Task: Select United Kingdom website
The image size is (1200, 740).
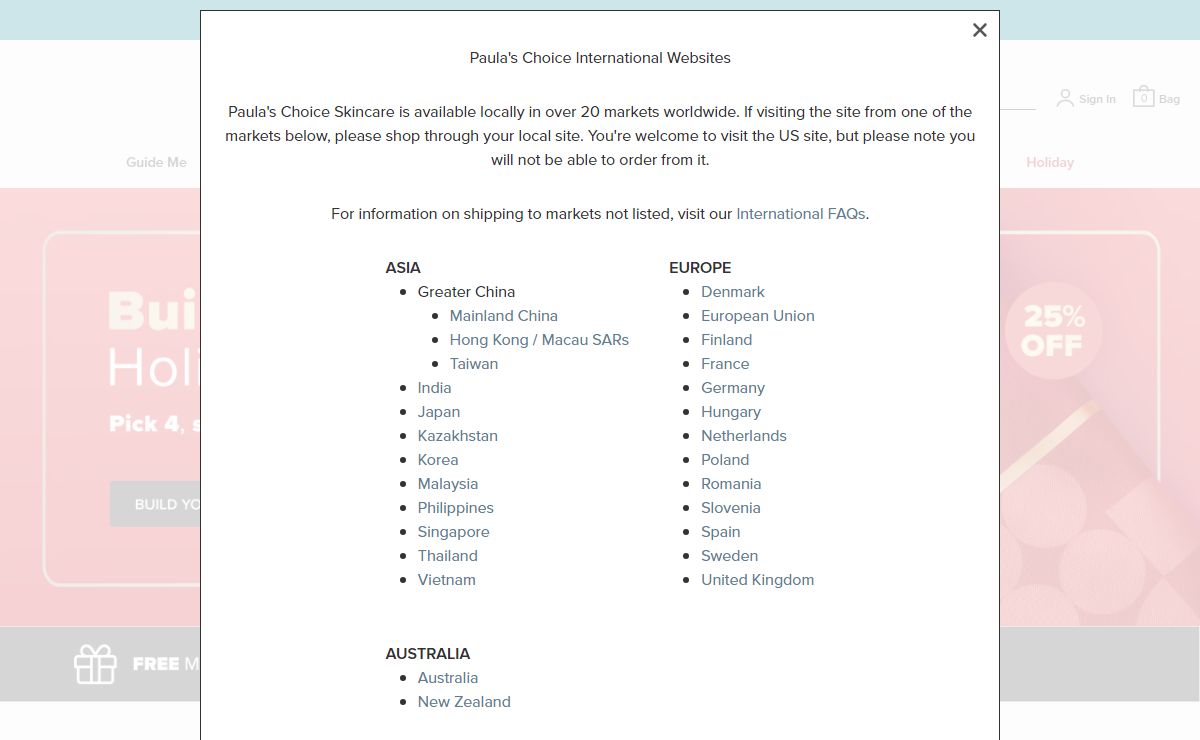Action: [758, 580]
